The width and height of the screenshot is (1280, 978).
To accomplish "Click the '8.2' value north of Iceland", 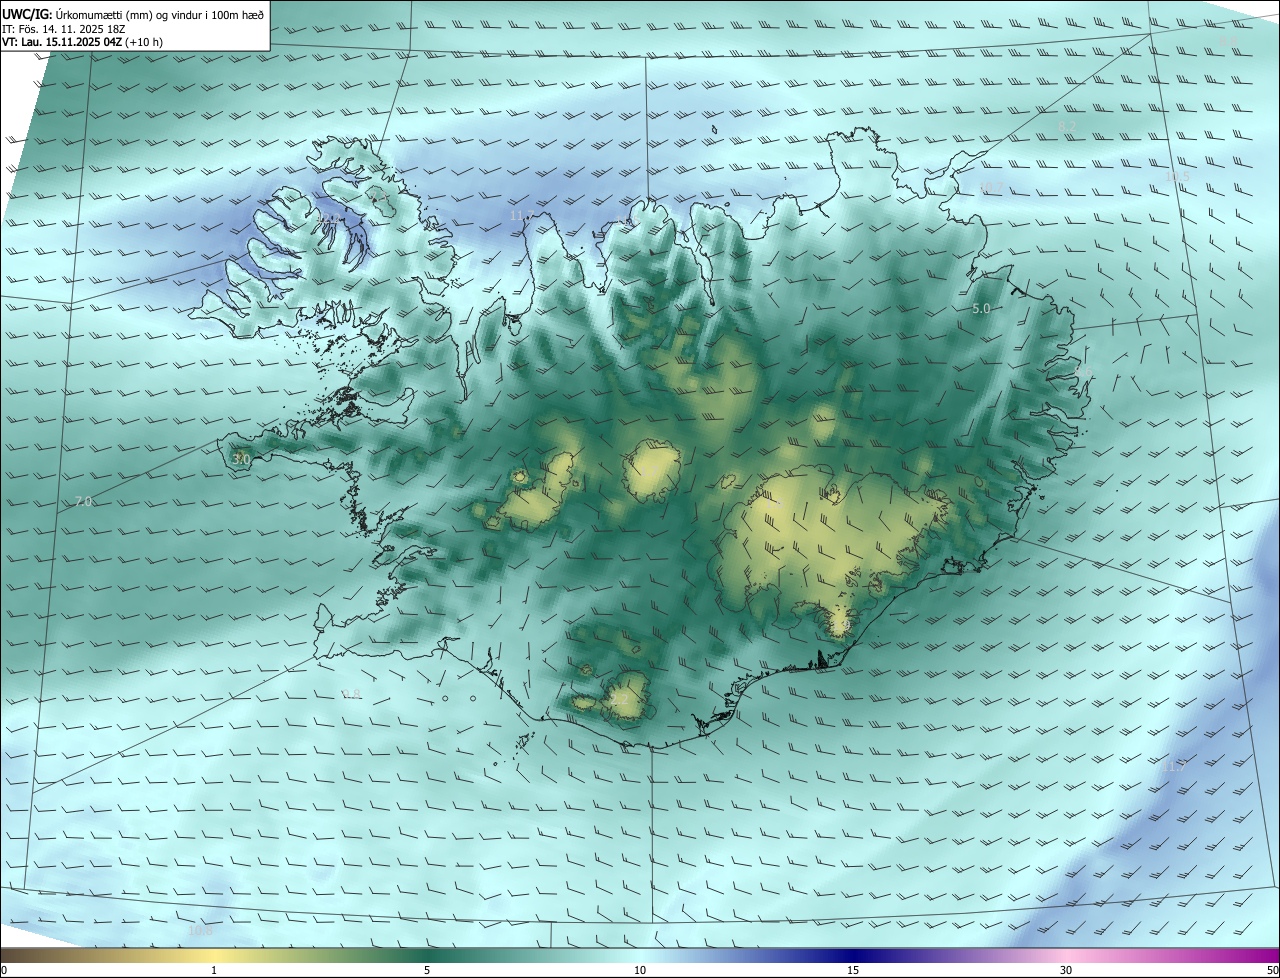I will tap(1067, 126).
